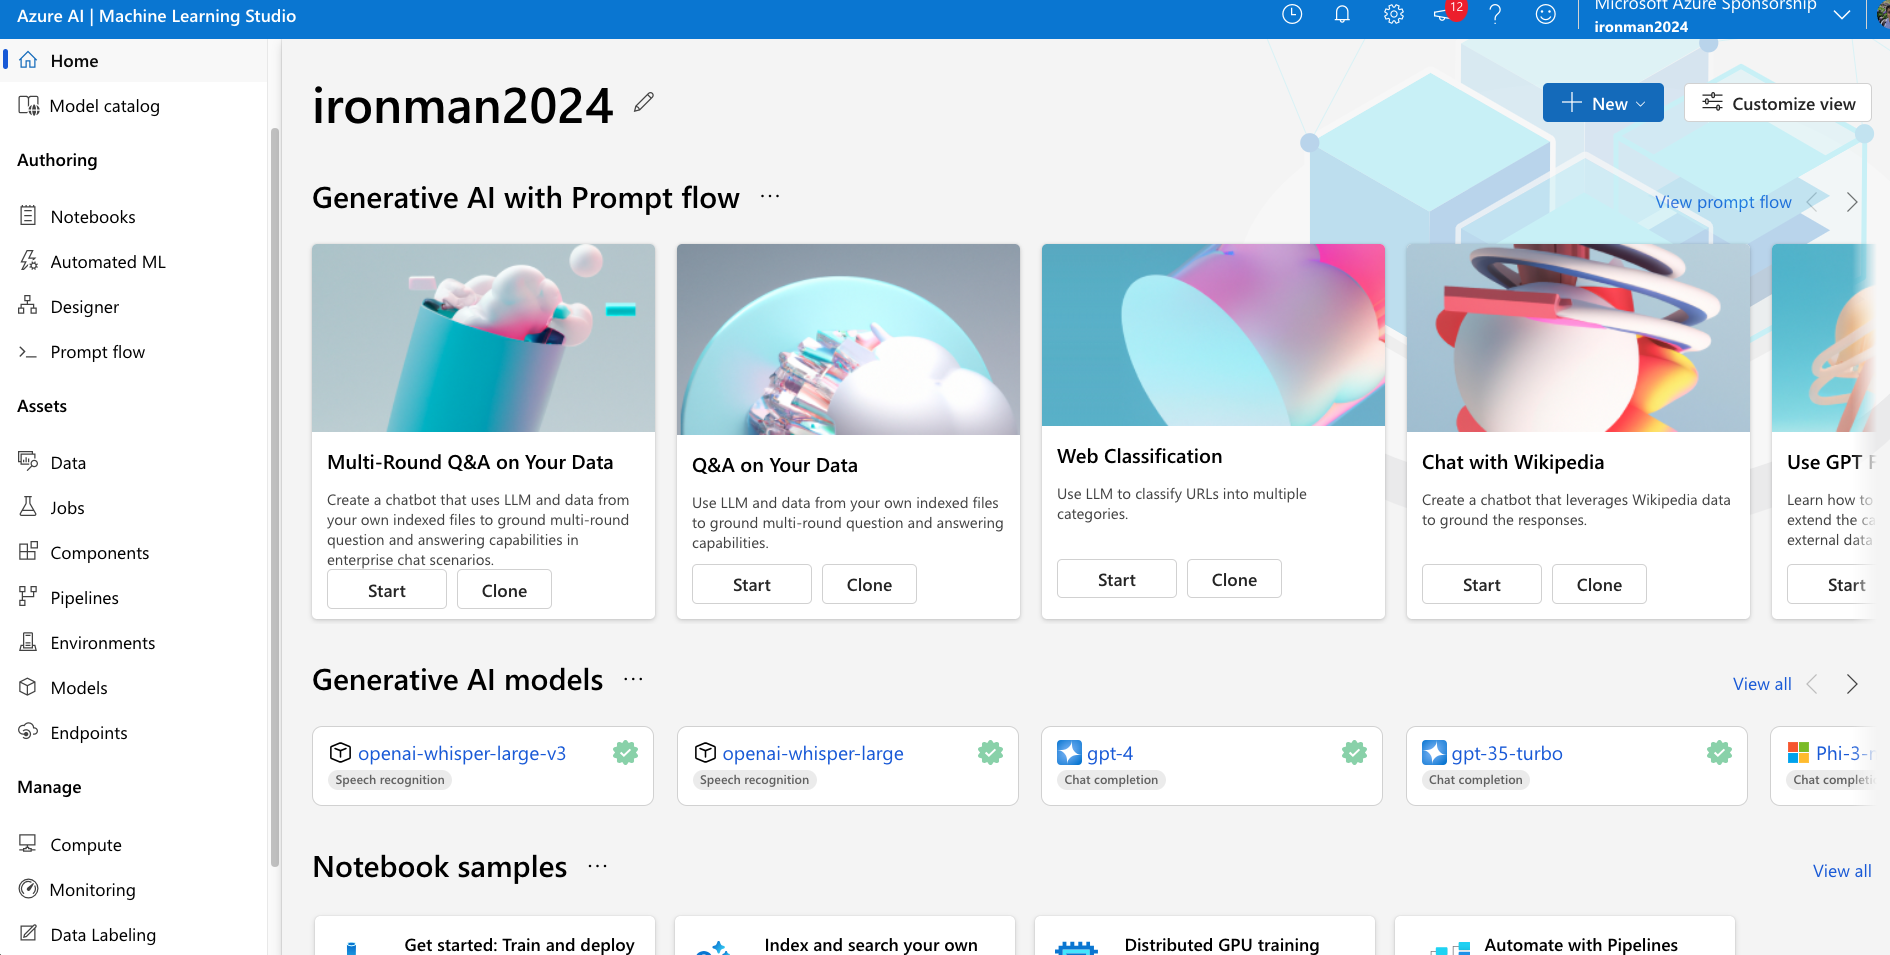Click the Customize view button
1890x955 pixels.
1778,103
